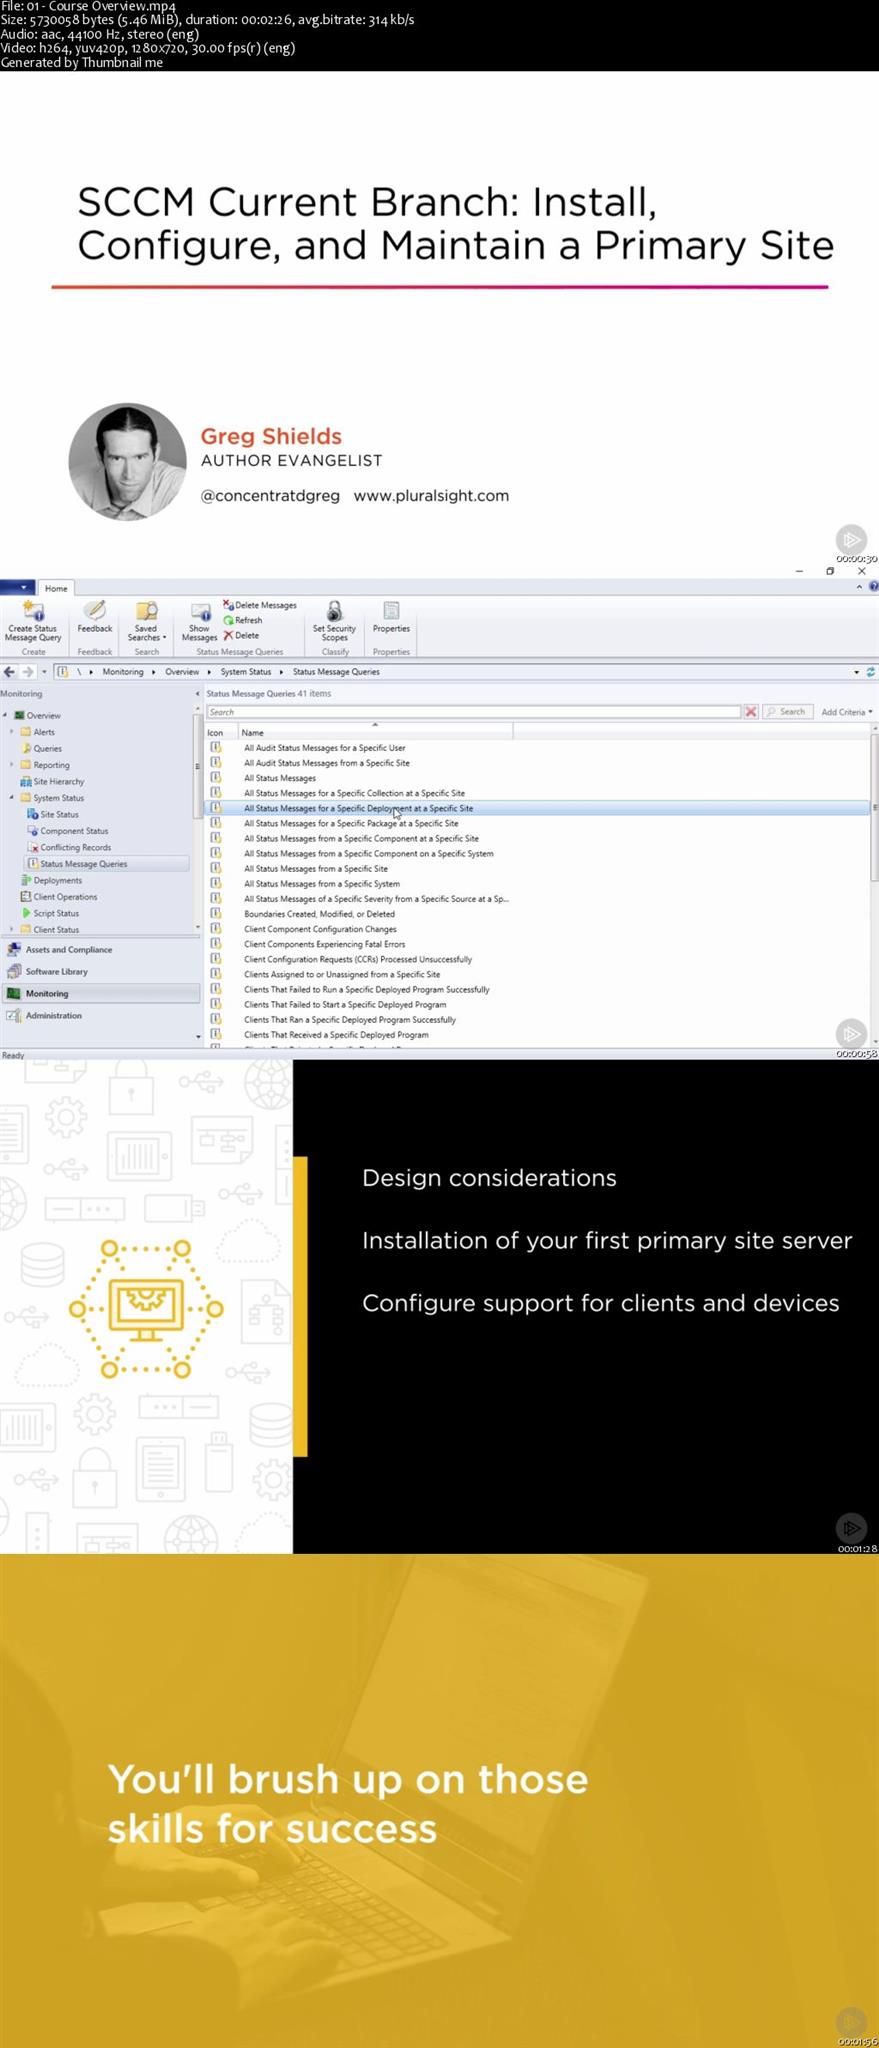Select All Status Messages for a Specific Collection row
Screen dimensions: 879x2048
tap(354, 793)
